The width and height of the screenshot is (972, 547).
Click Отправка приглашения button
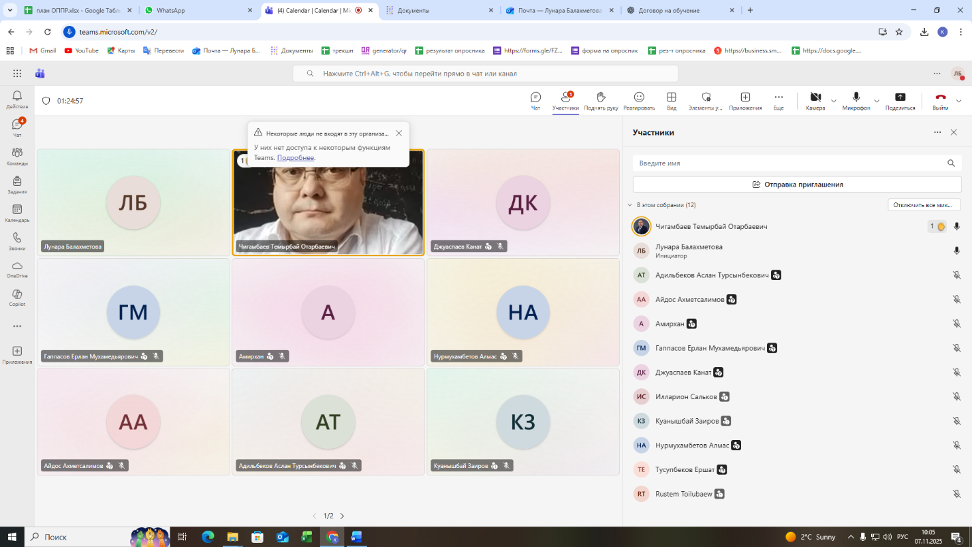797,184
